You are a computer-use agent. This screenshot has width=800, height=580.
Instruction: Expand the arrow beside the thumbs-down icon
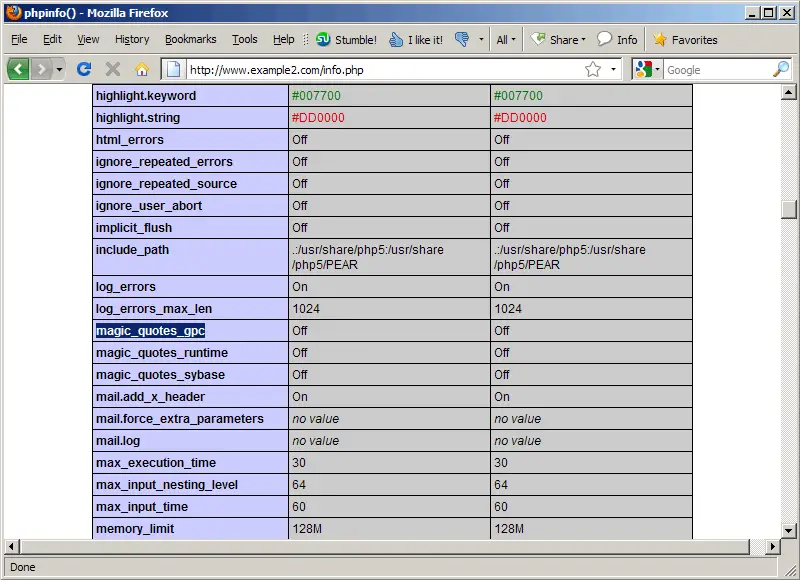[x=481, y=39]
